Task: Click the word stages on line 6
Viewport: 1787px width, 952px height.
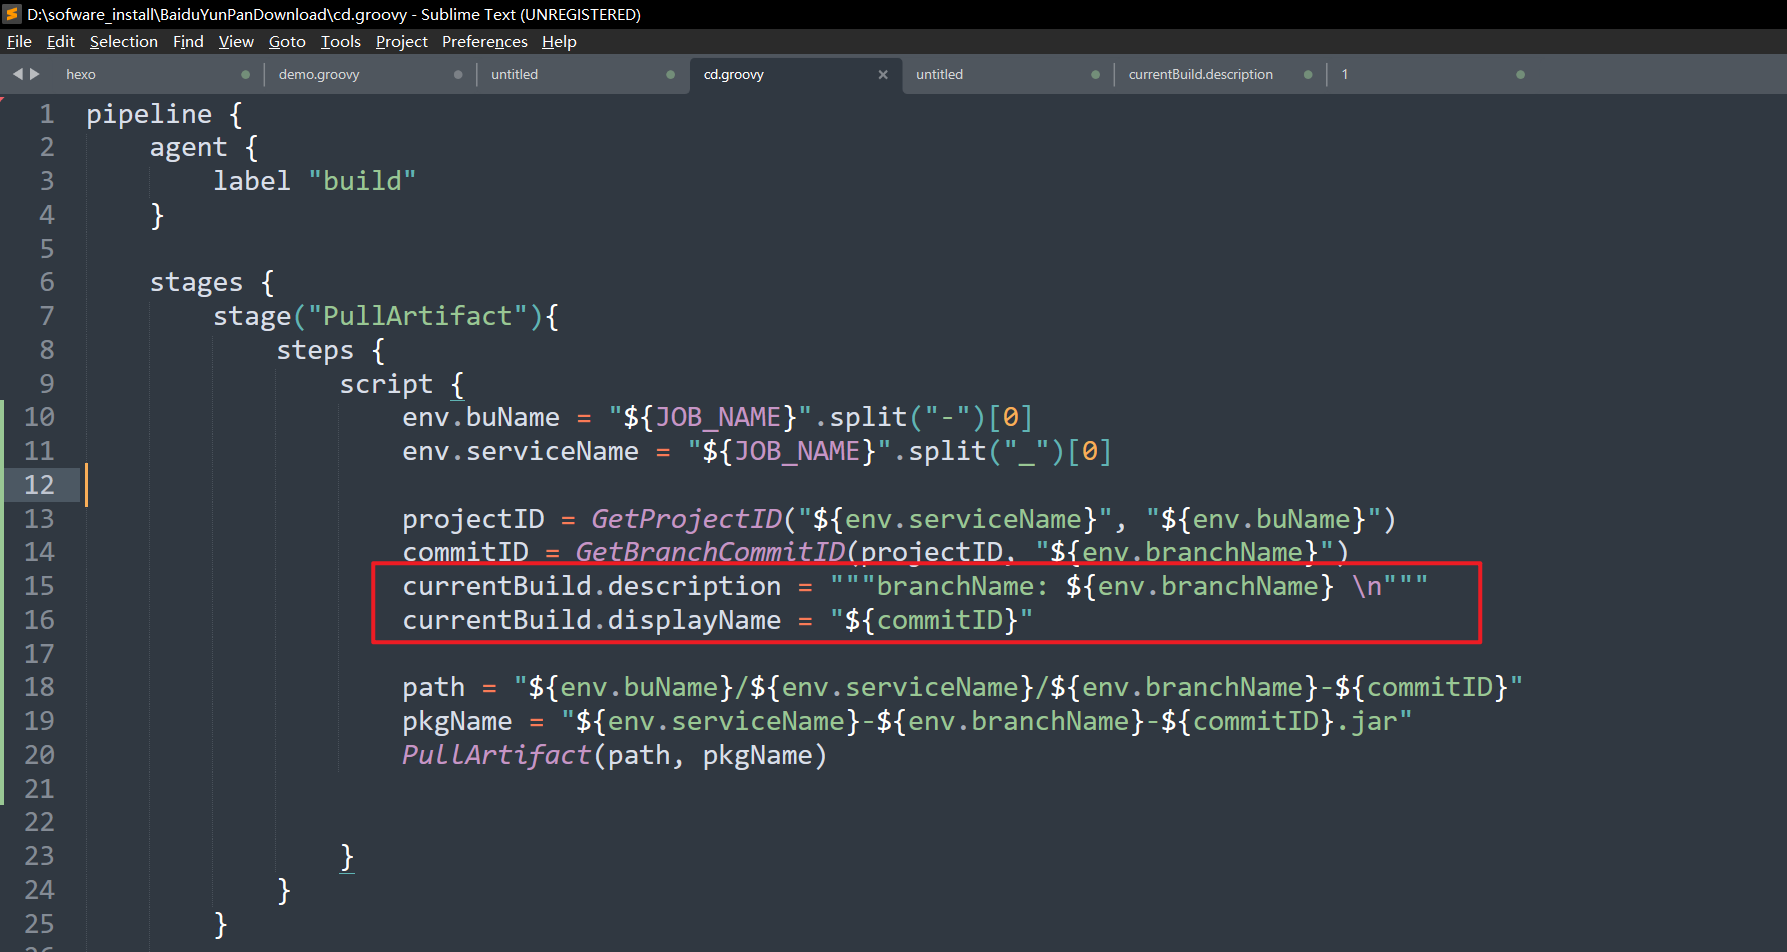Action: pos(196,283)
